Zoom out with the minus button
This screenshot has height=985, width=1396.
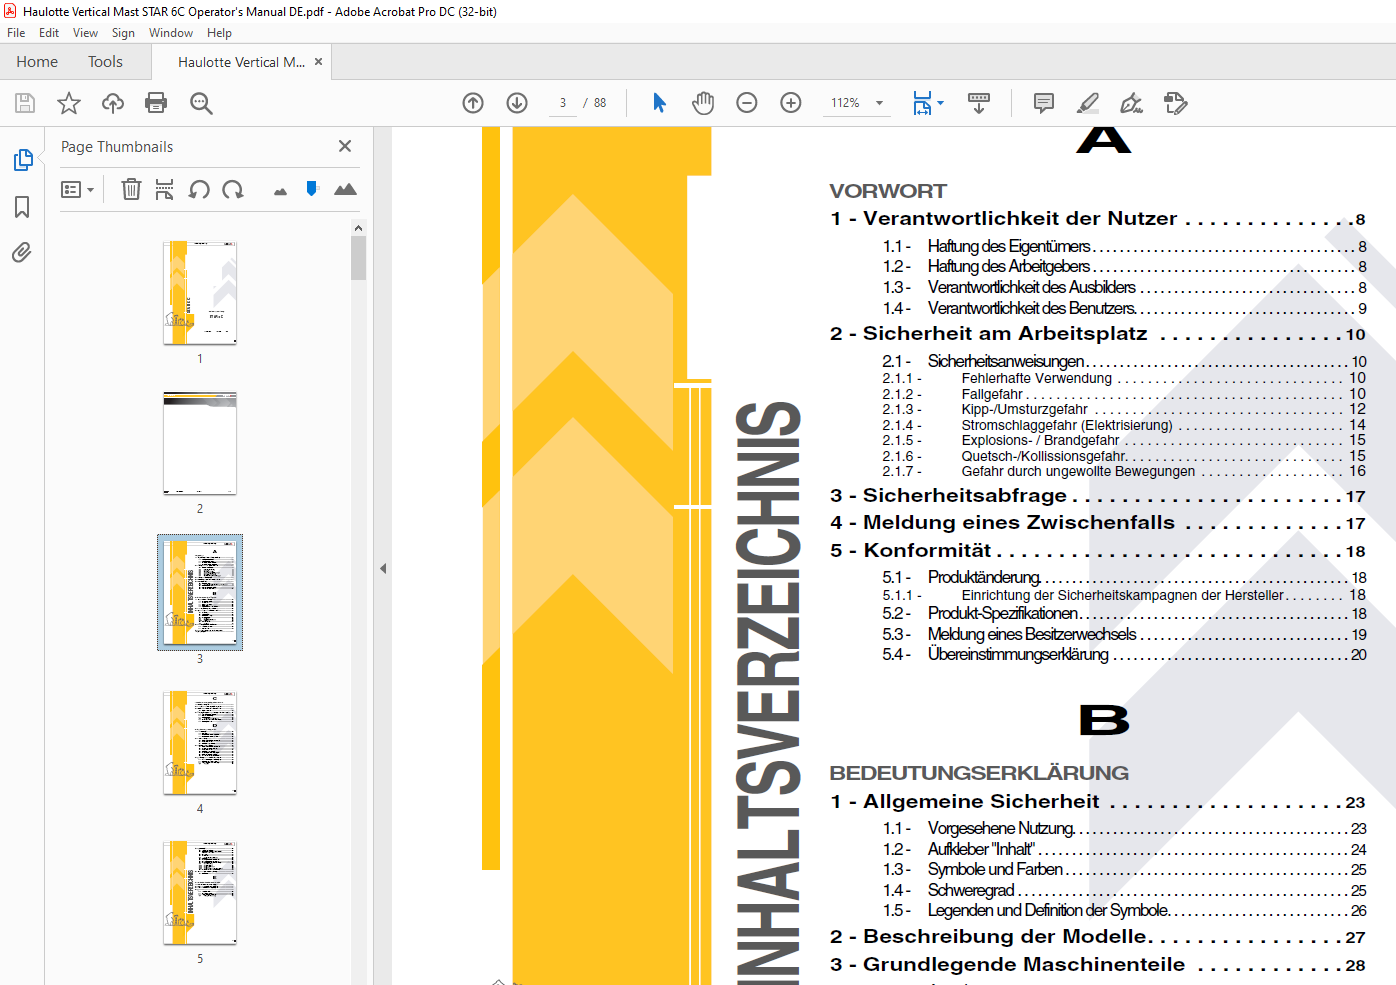pyautogui.click(x=747, y=103)
